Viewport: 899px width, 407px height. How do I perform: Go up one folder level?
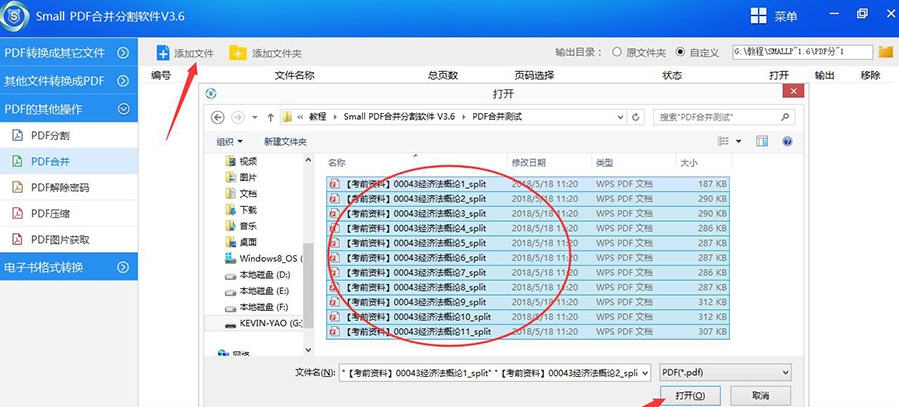[270, 117]
